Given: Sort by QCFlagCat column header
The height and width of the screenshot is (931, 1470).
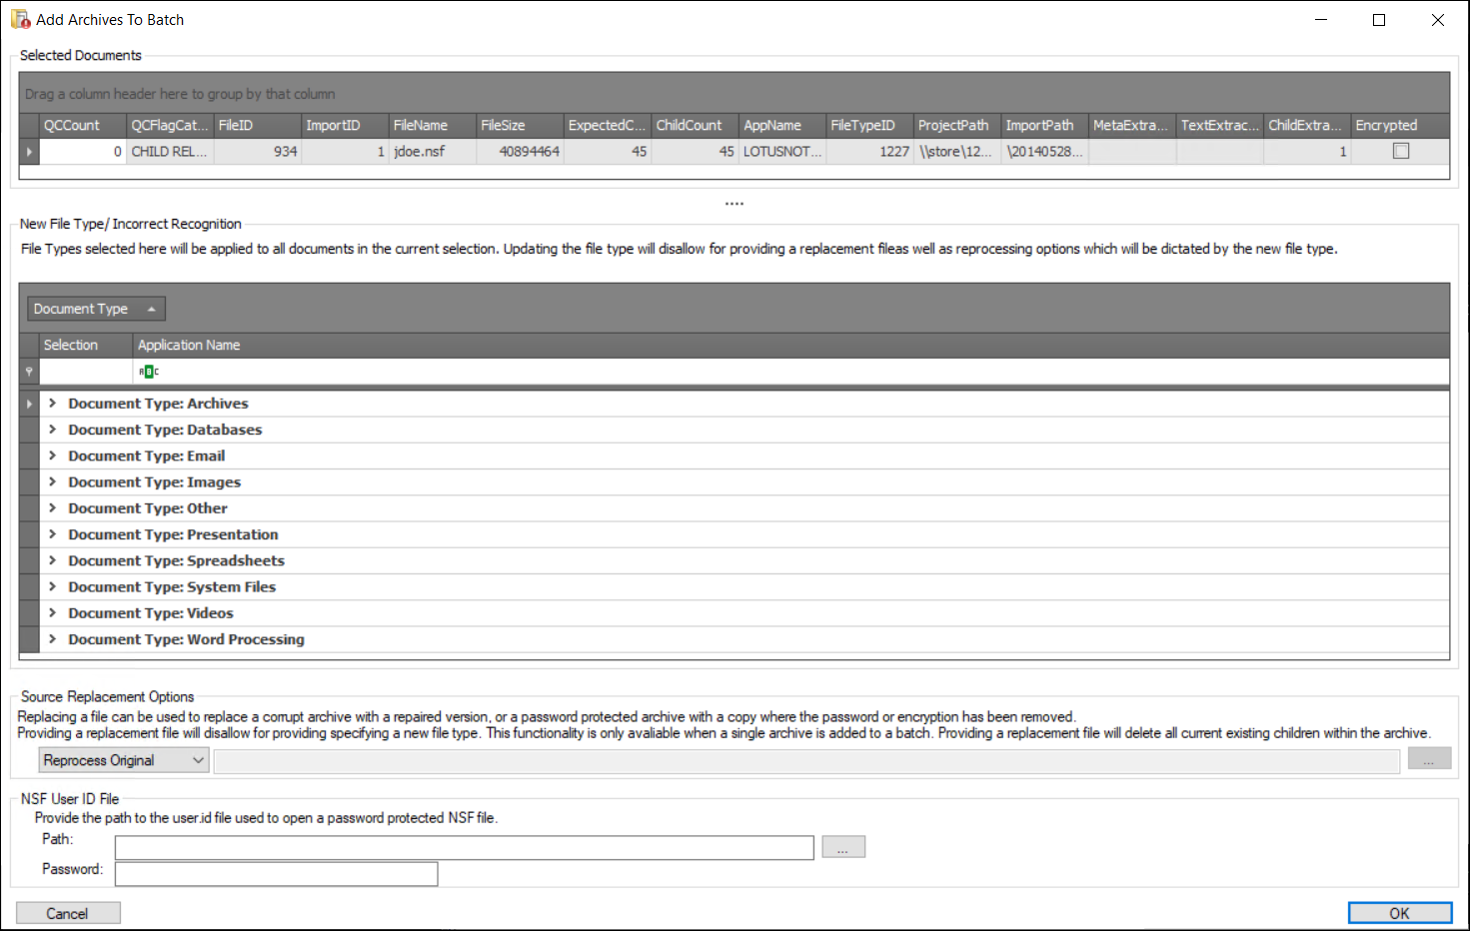Looking at the screenshot, I should (170, 125).
